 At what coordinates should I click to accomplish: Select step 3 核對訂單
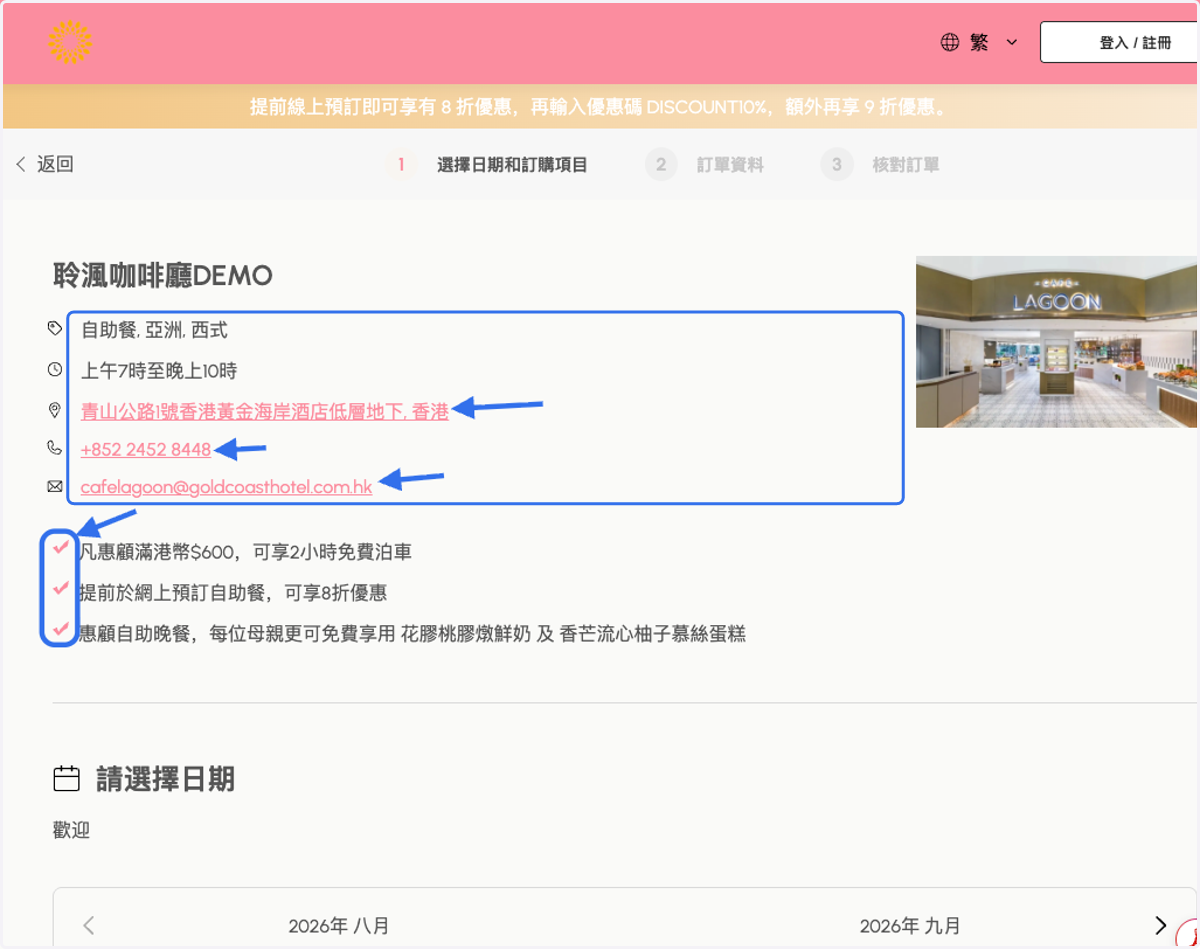coord(881,165)
